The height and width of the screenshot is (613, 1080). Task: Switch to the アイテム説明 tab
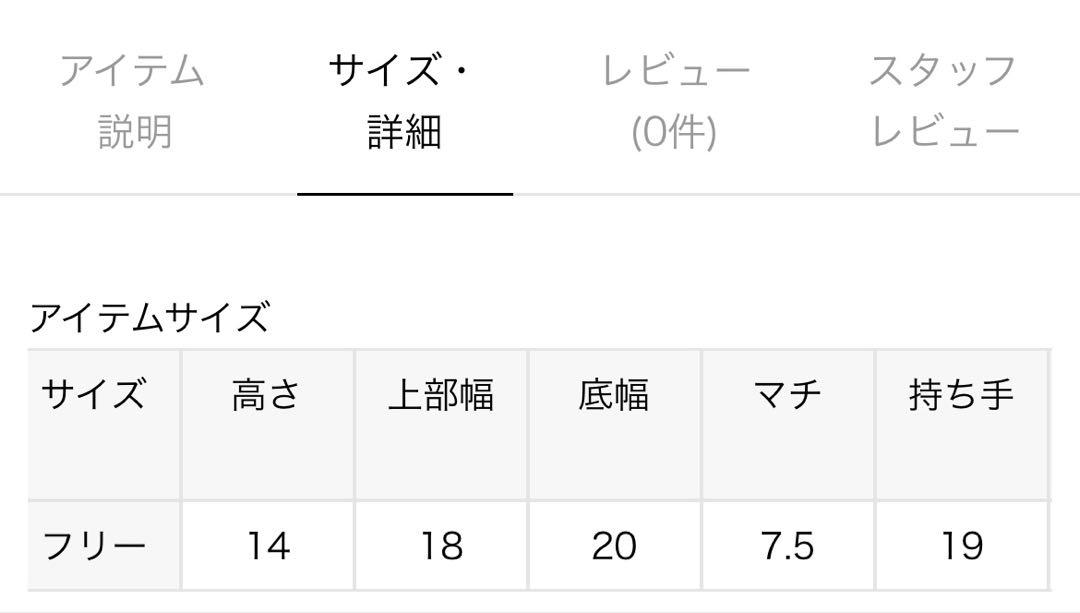[x=133, y=101]
